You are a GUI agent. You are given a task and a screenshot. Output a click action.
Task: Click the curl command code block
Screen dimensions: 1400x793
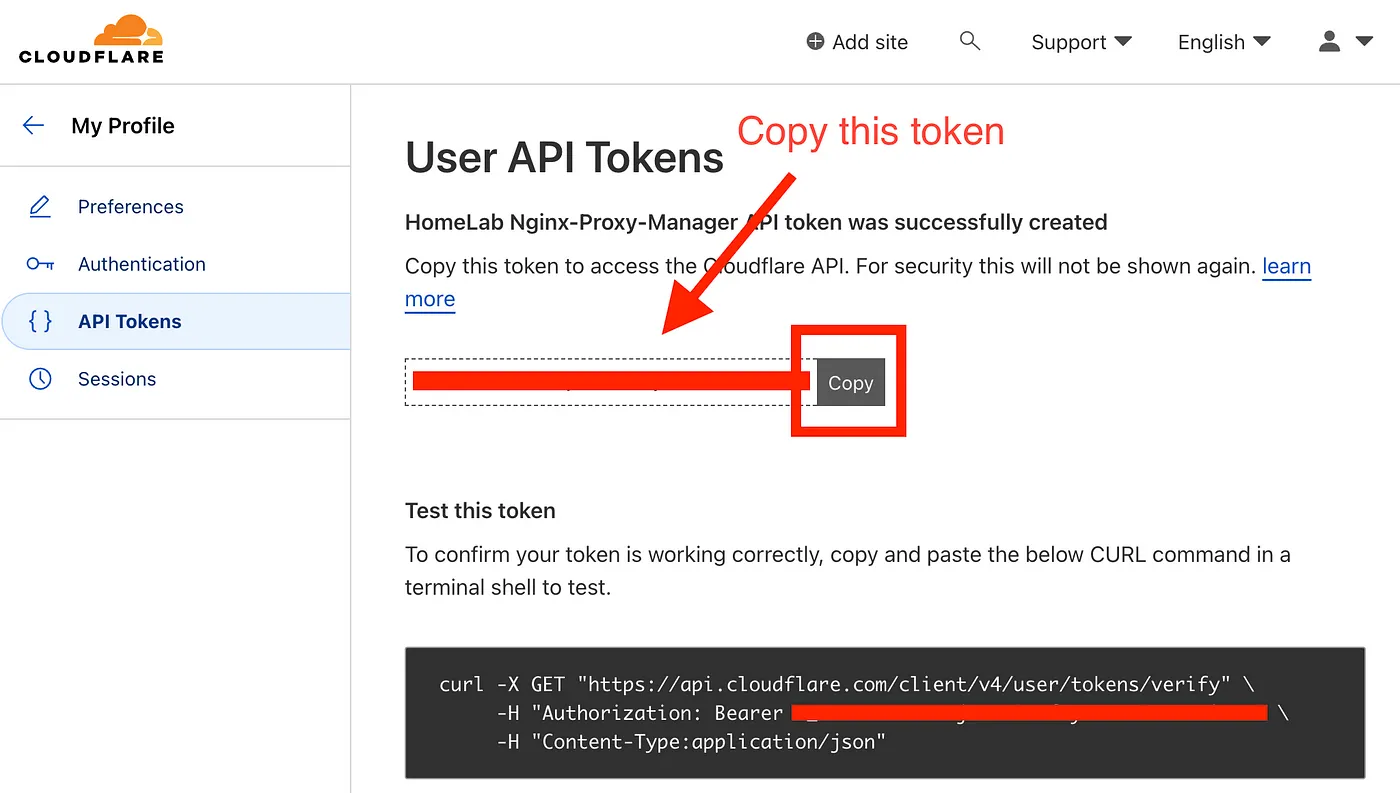click(885, 713)
